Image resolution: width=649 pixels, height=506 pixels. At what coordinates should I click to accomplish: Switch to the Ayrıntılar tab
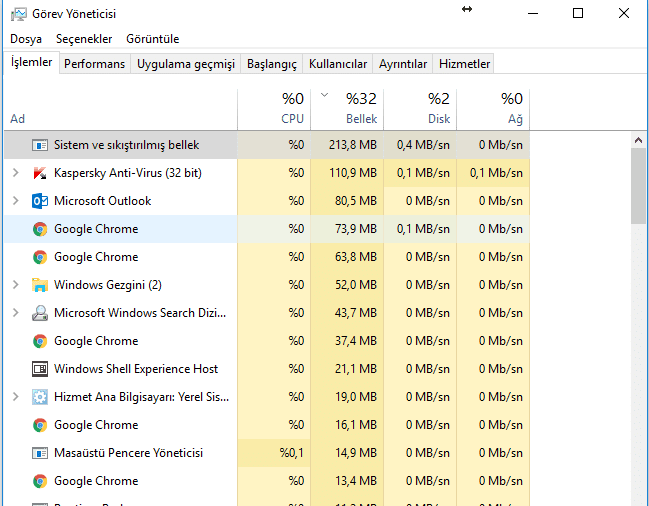403,64
